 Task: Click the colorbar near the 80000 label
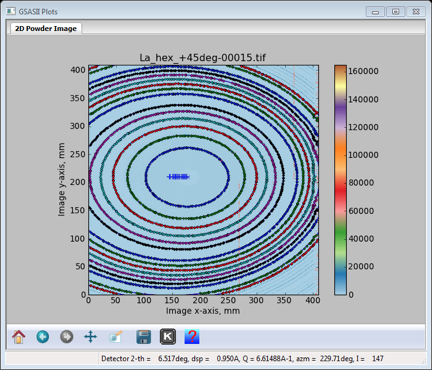click(x=340, y=183)
